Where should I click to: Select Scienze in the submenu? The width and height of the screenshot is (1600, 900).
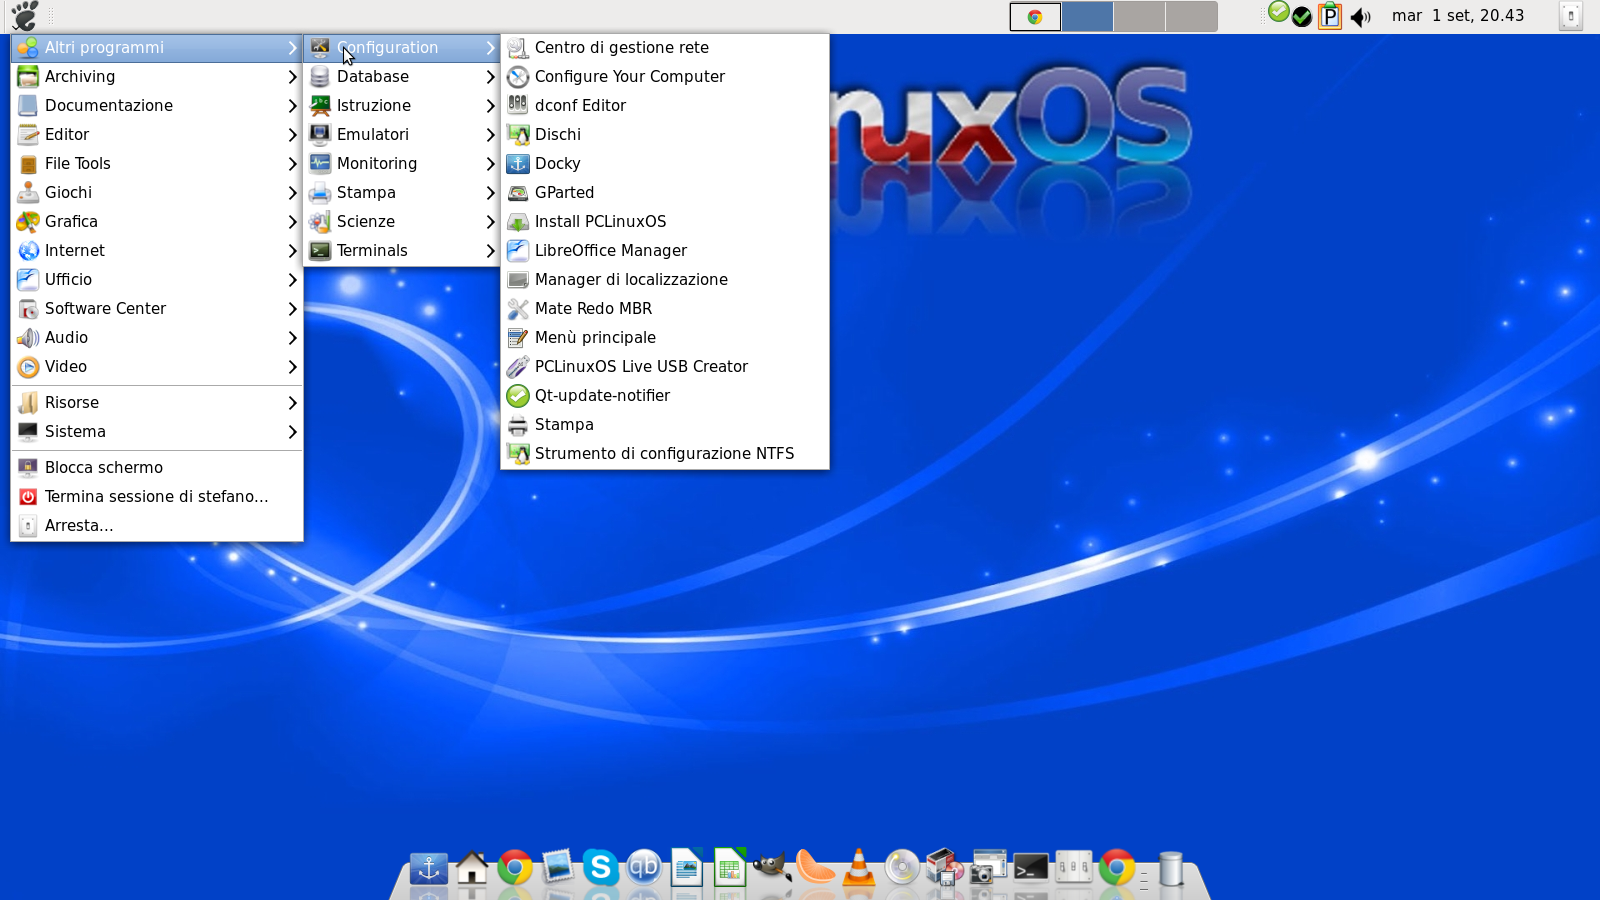point(402,222)
